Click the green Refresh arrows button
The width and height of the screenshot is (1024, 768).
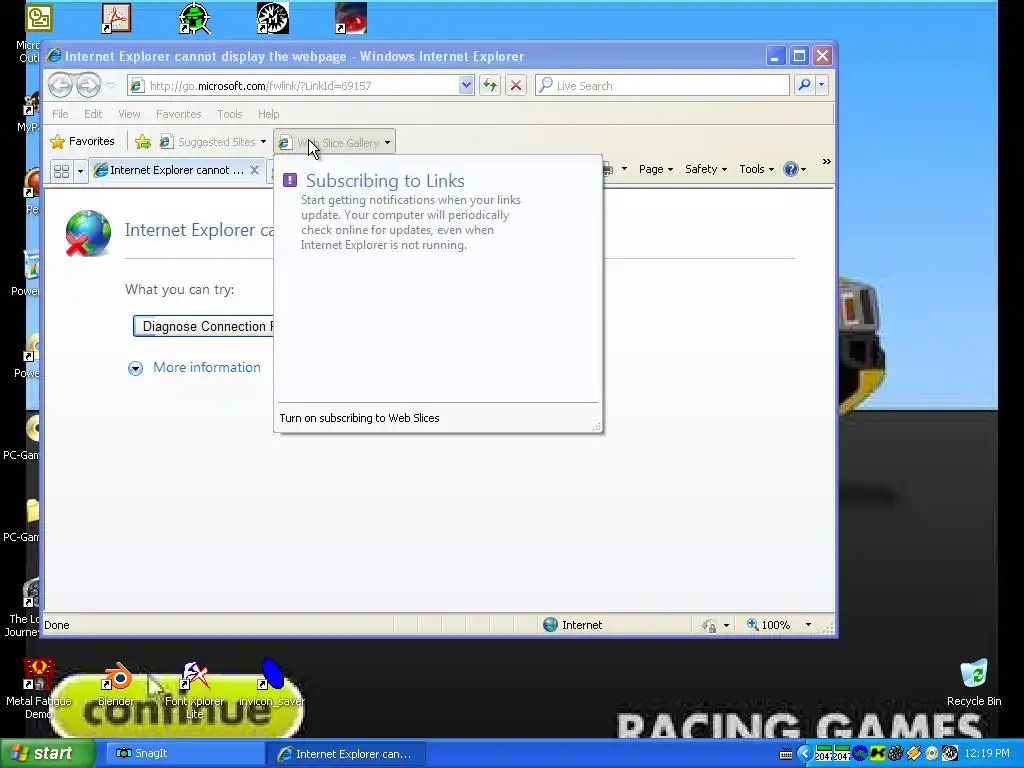(x=490, y=85)
